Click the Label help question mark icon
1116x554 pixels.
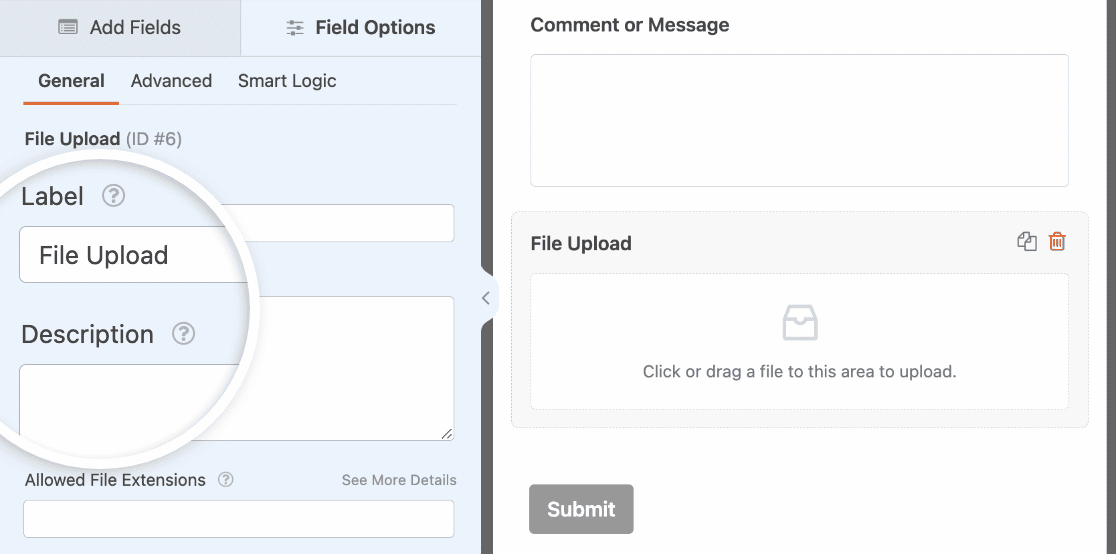coord(114,196)
